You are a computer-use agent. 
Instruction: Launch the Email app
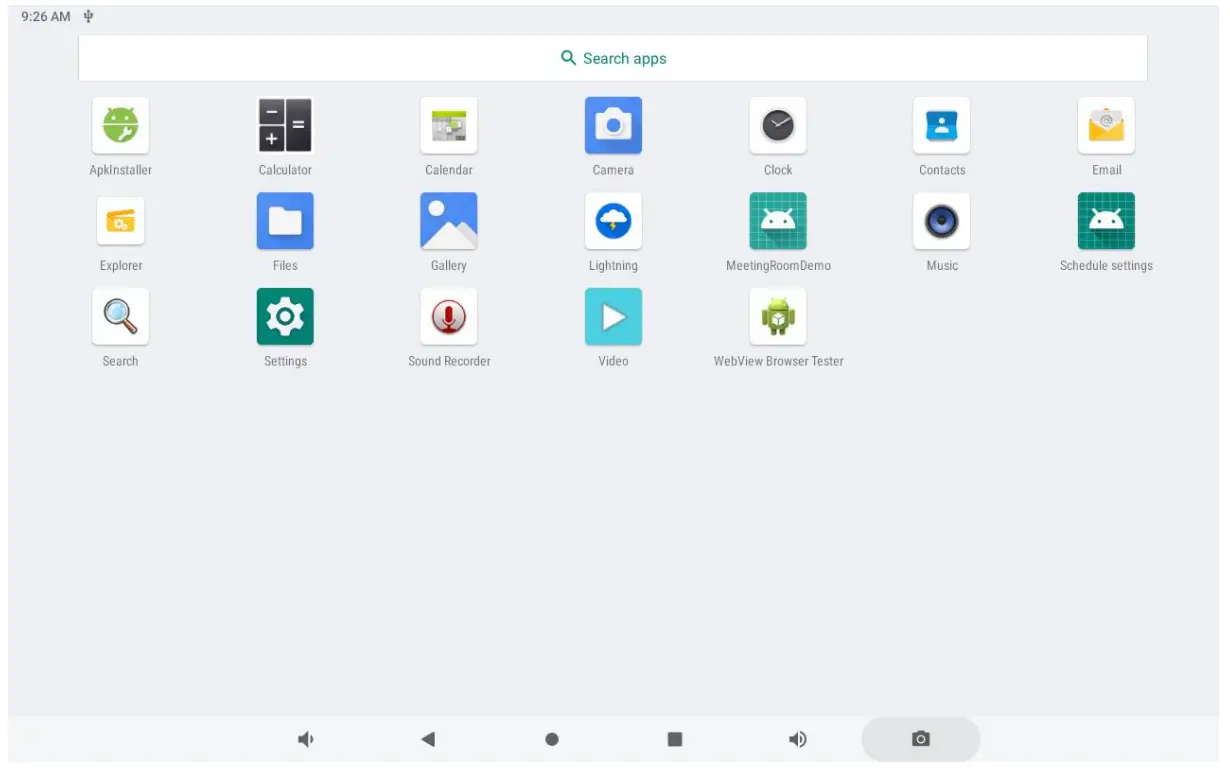tap(1106, 126)
